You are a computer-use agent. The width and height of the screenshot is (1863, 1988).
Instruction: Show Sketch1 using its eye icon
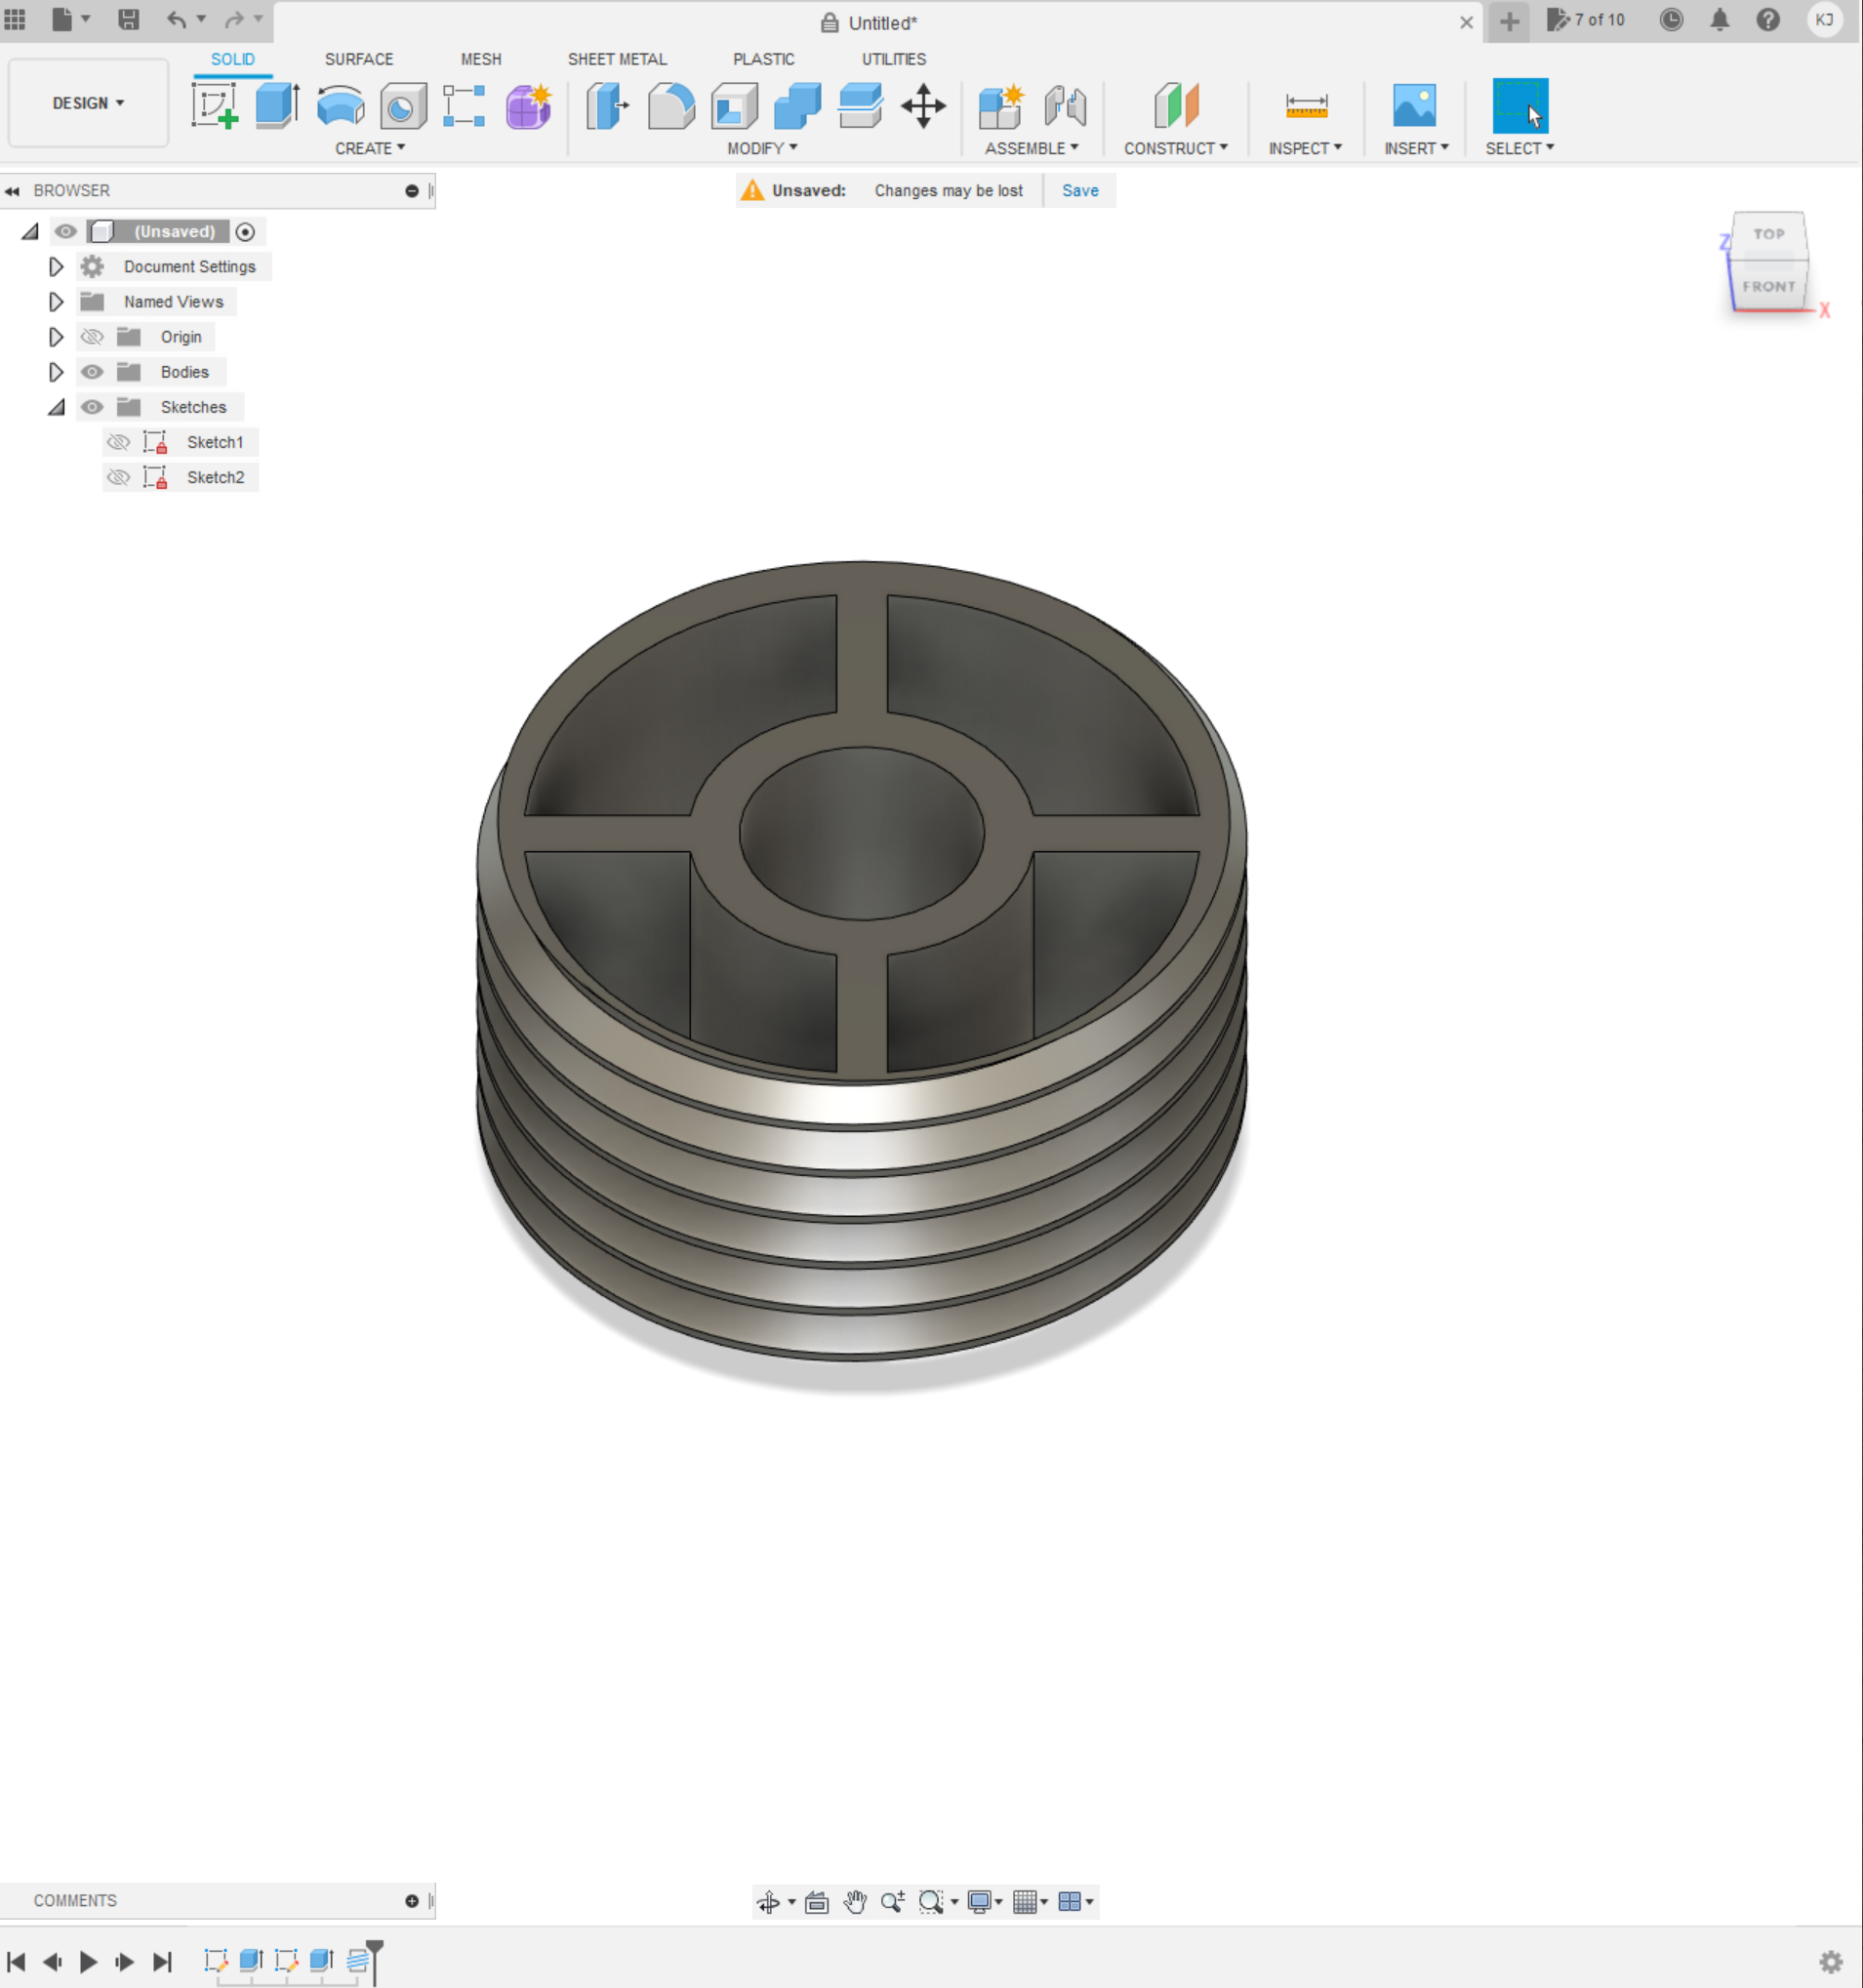pyautogui.click(x=118, y=442)
